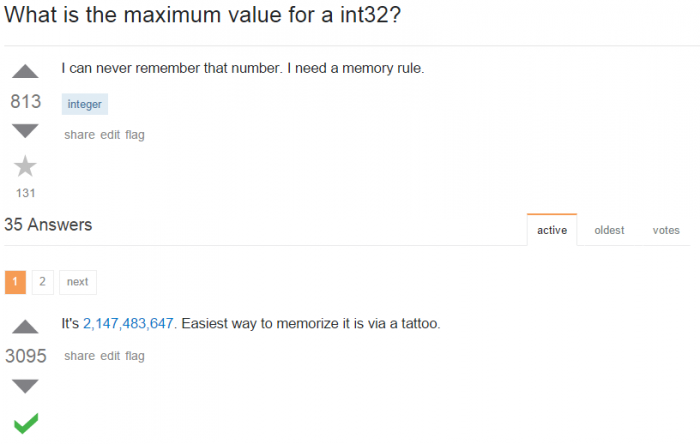Favorite the question with the star icon
This screenshot has width=700, height=444.
tap(25, 166)
